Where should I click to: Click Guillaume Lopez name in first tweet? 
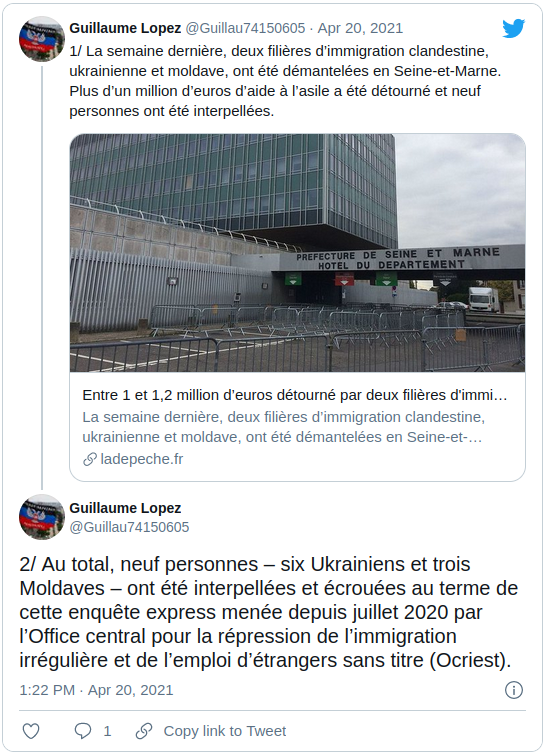pyautogui.click(x=125, y=28)
